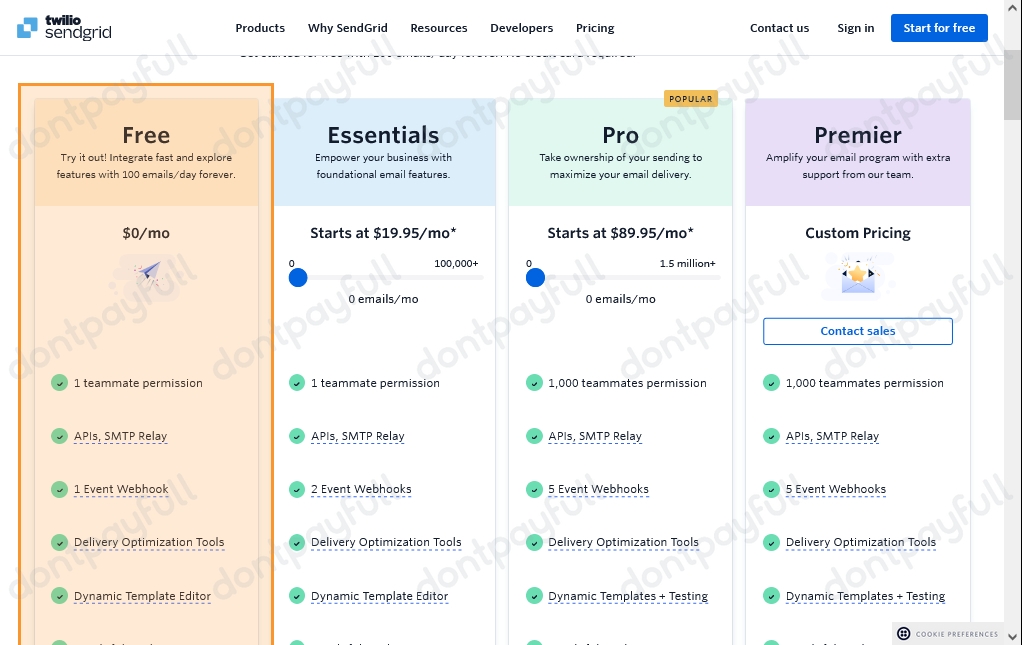Select "Why SendGrid" in the navigation bar

348,28
